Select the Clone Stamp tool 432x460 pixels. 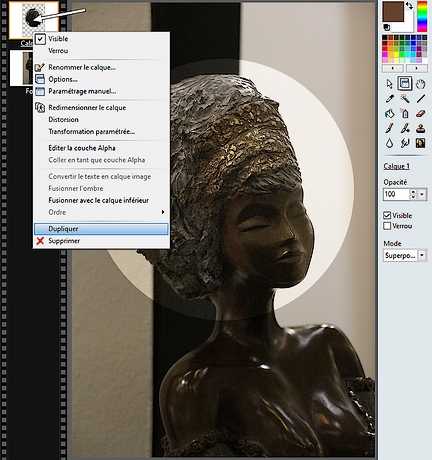[x=421, y=128]
